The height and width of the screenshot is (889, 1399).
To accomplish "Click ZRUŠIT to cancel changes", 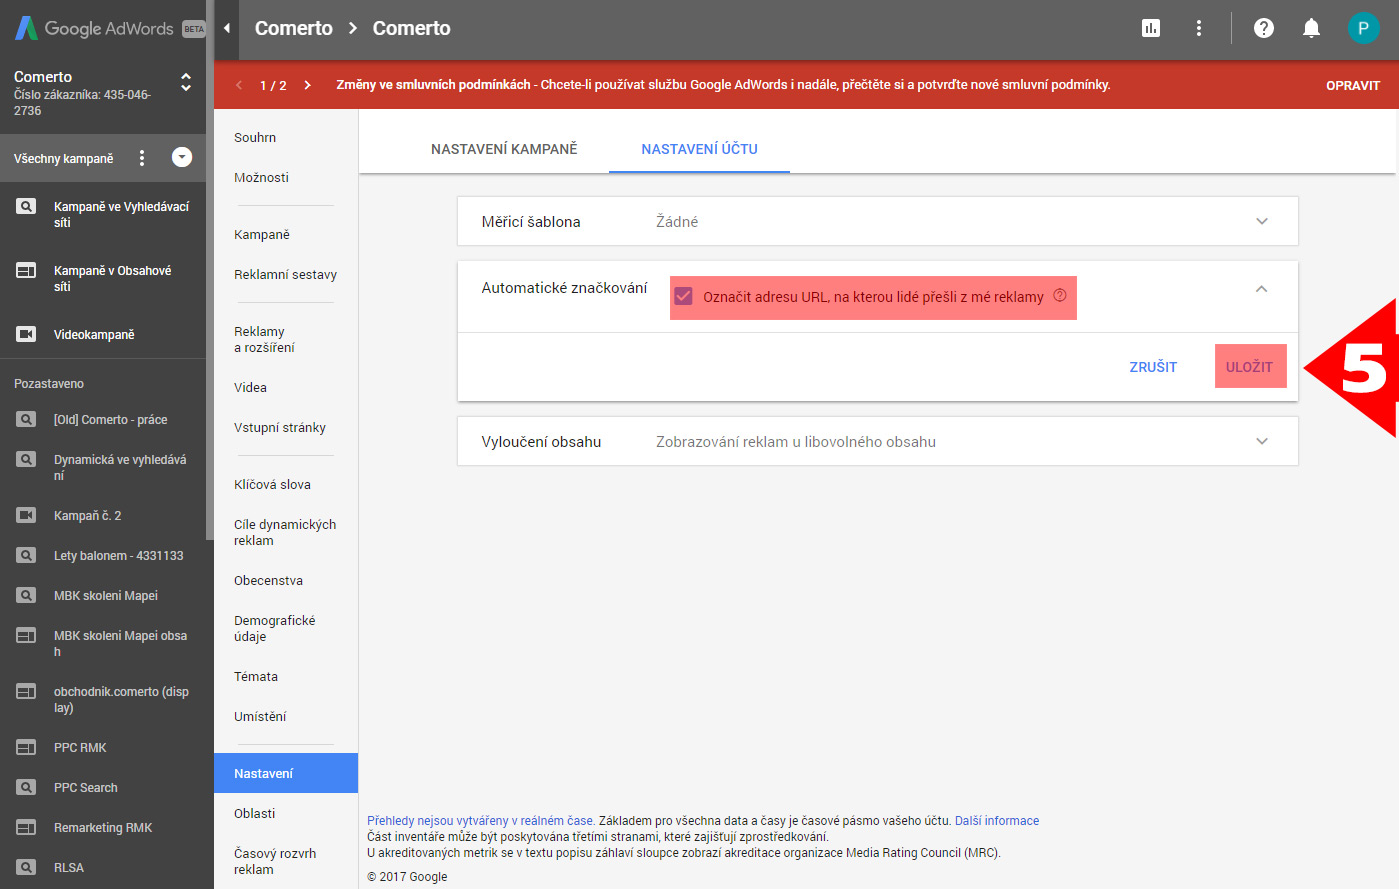I will point(1153,367).
